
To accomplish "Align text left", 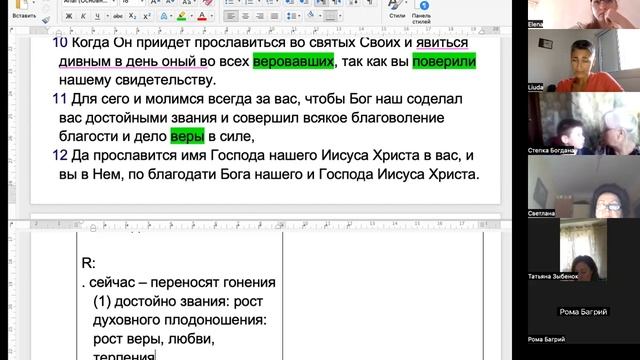I will [231, 16].
